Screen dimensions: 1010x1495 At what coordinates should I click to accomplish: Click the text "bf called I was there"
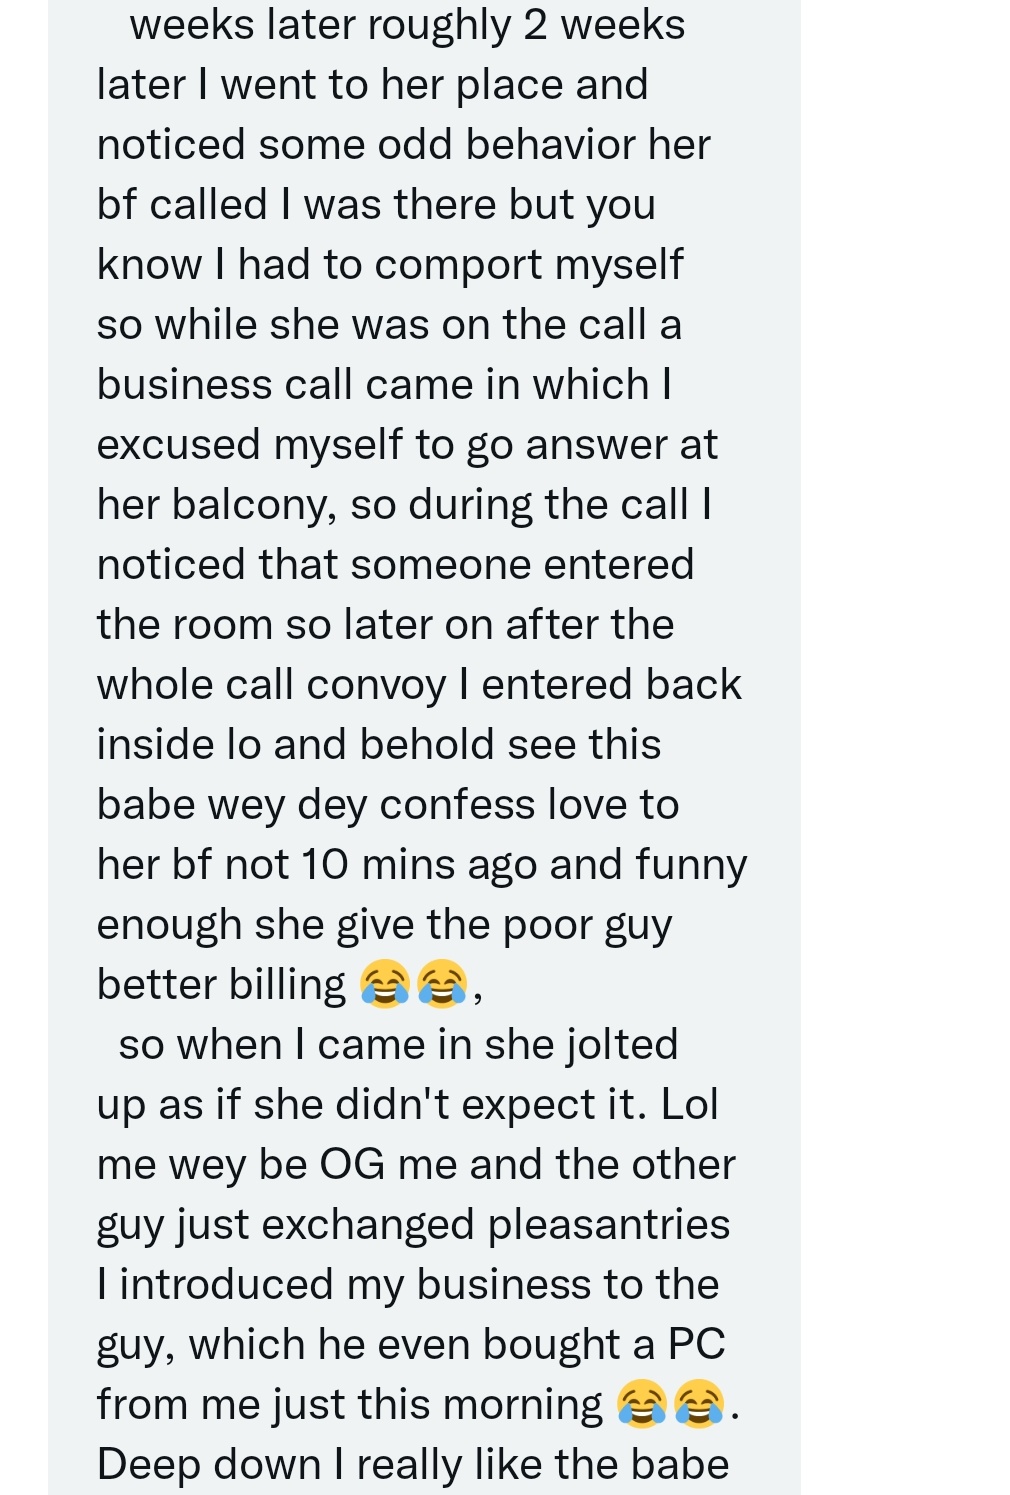pyautogui.click(x=297, y=204)
